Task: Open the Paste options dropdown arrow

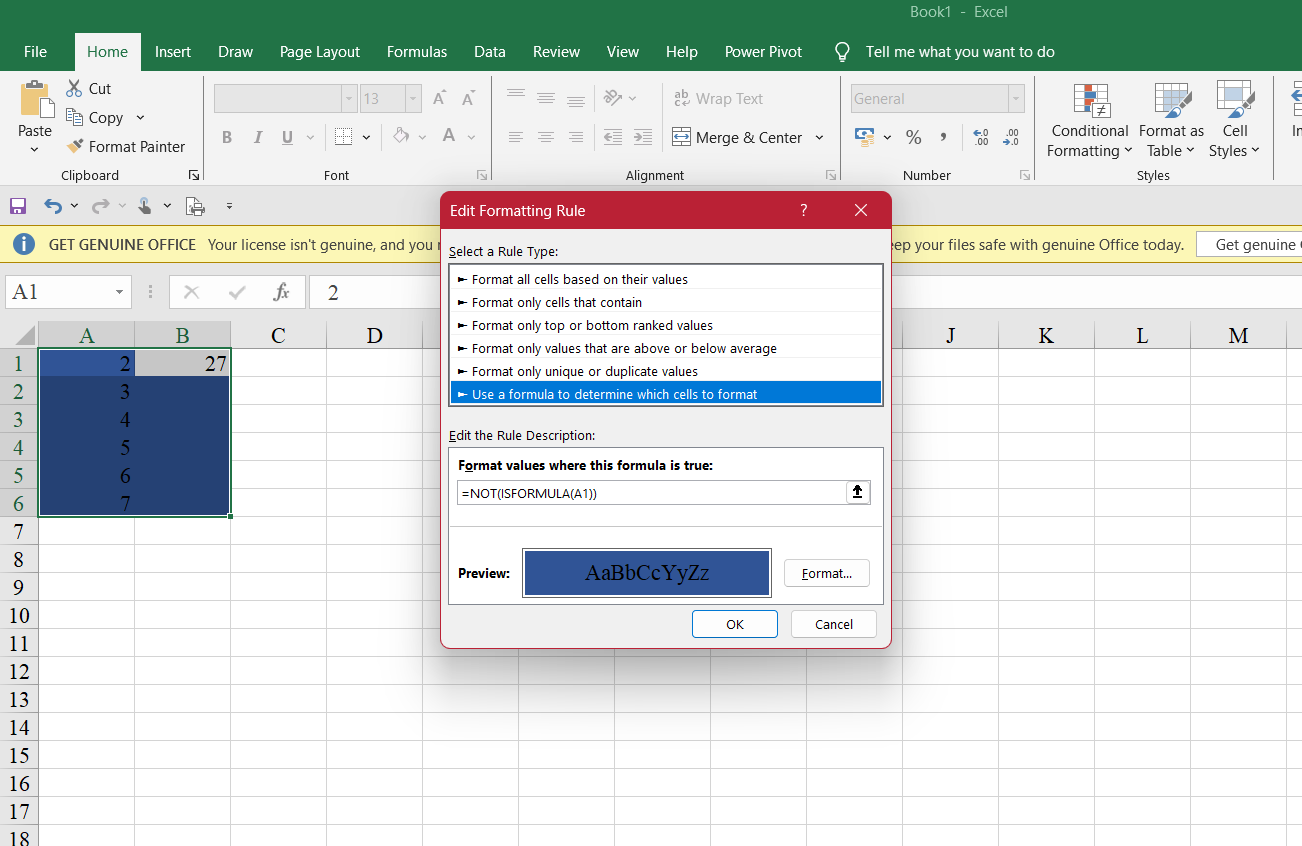Action: pyautogui.click(x=35, y=149)
